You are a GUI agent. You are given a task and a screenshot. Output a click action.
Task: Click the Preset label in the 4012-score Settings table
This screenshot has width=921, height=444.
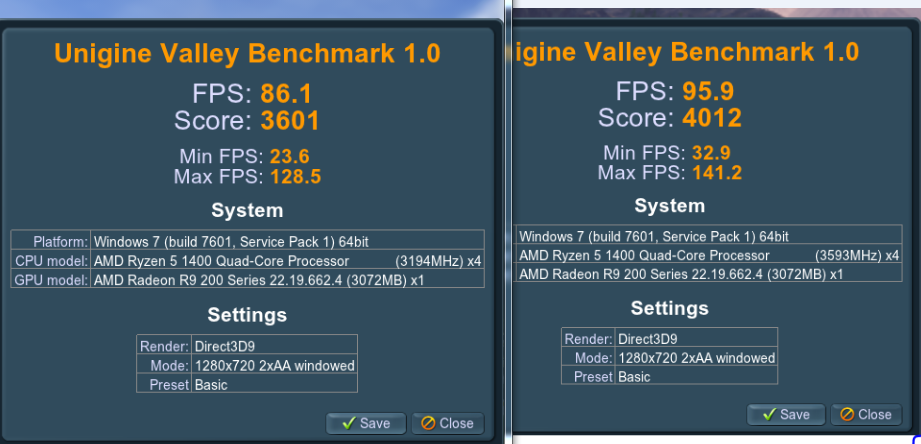point(591,376)
